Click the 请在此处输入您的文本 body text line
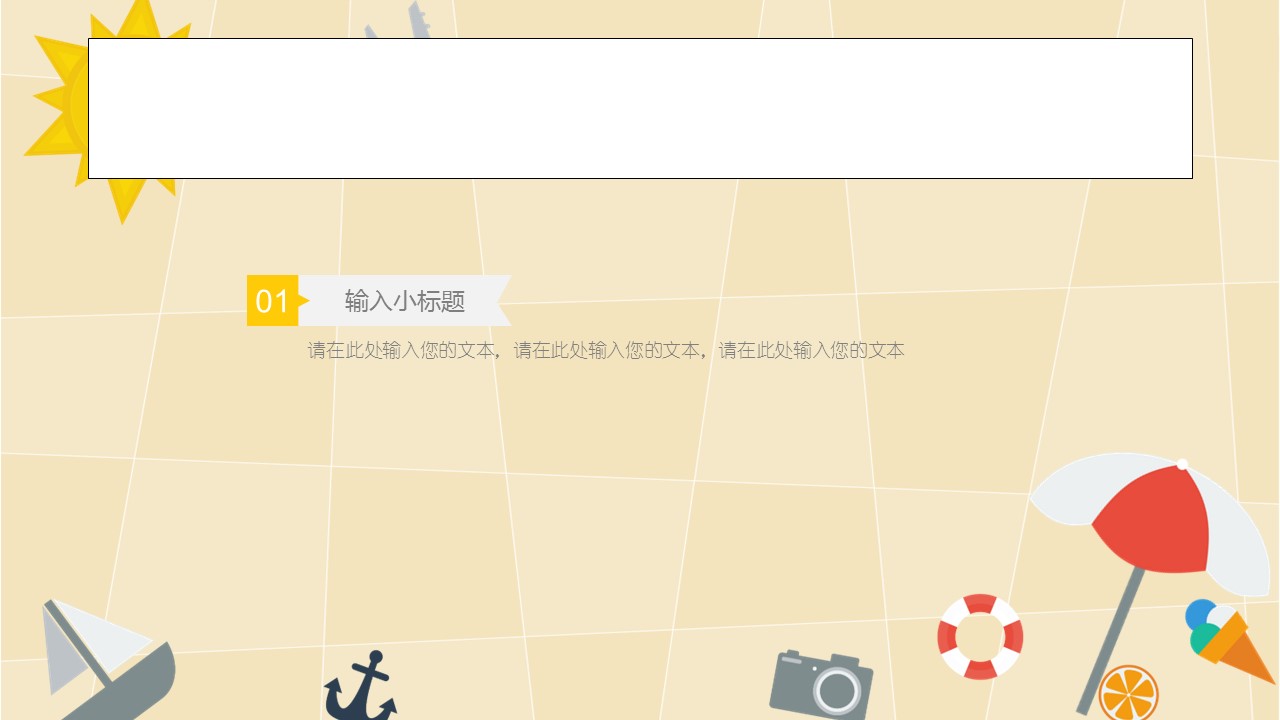Viewport: 1280px width, 720px height. [x=606, y=351]
